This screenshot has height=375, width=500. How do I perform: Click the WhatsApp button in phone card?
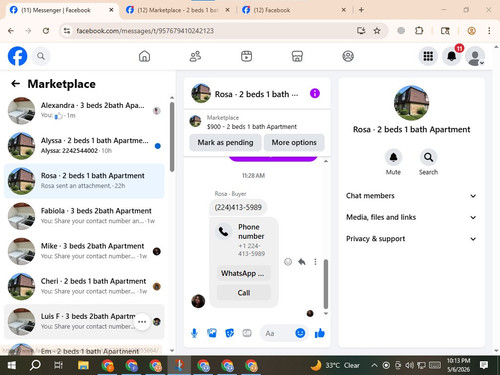point(243,273)
